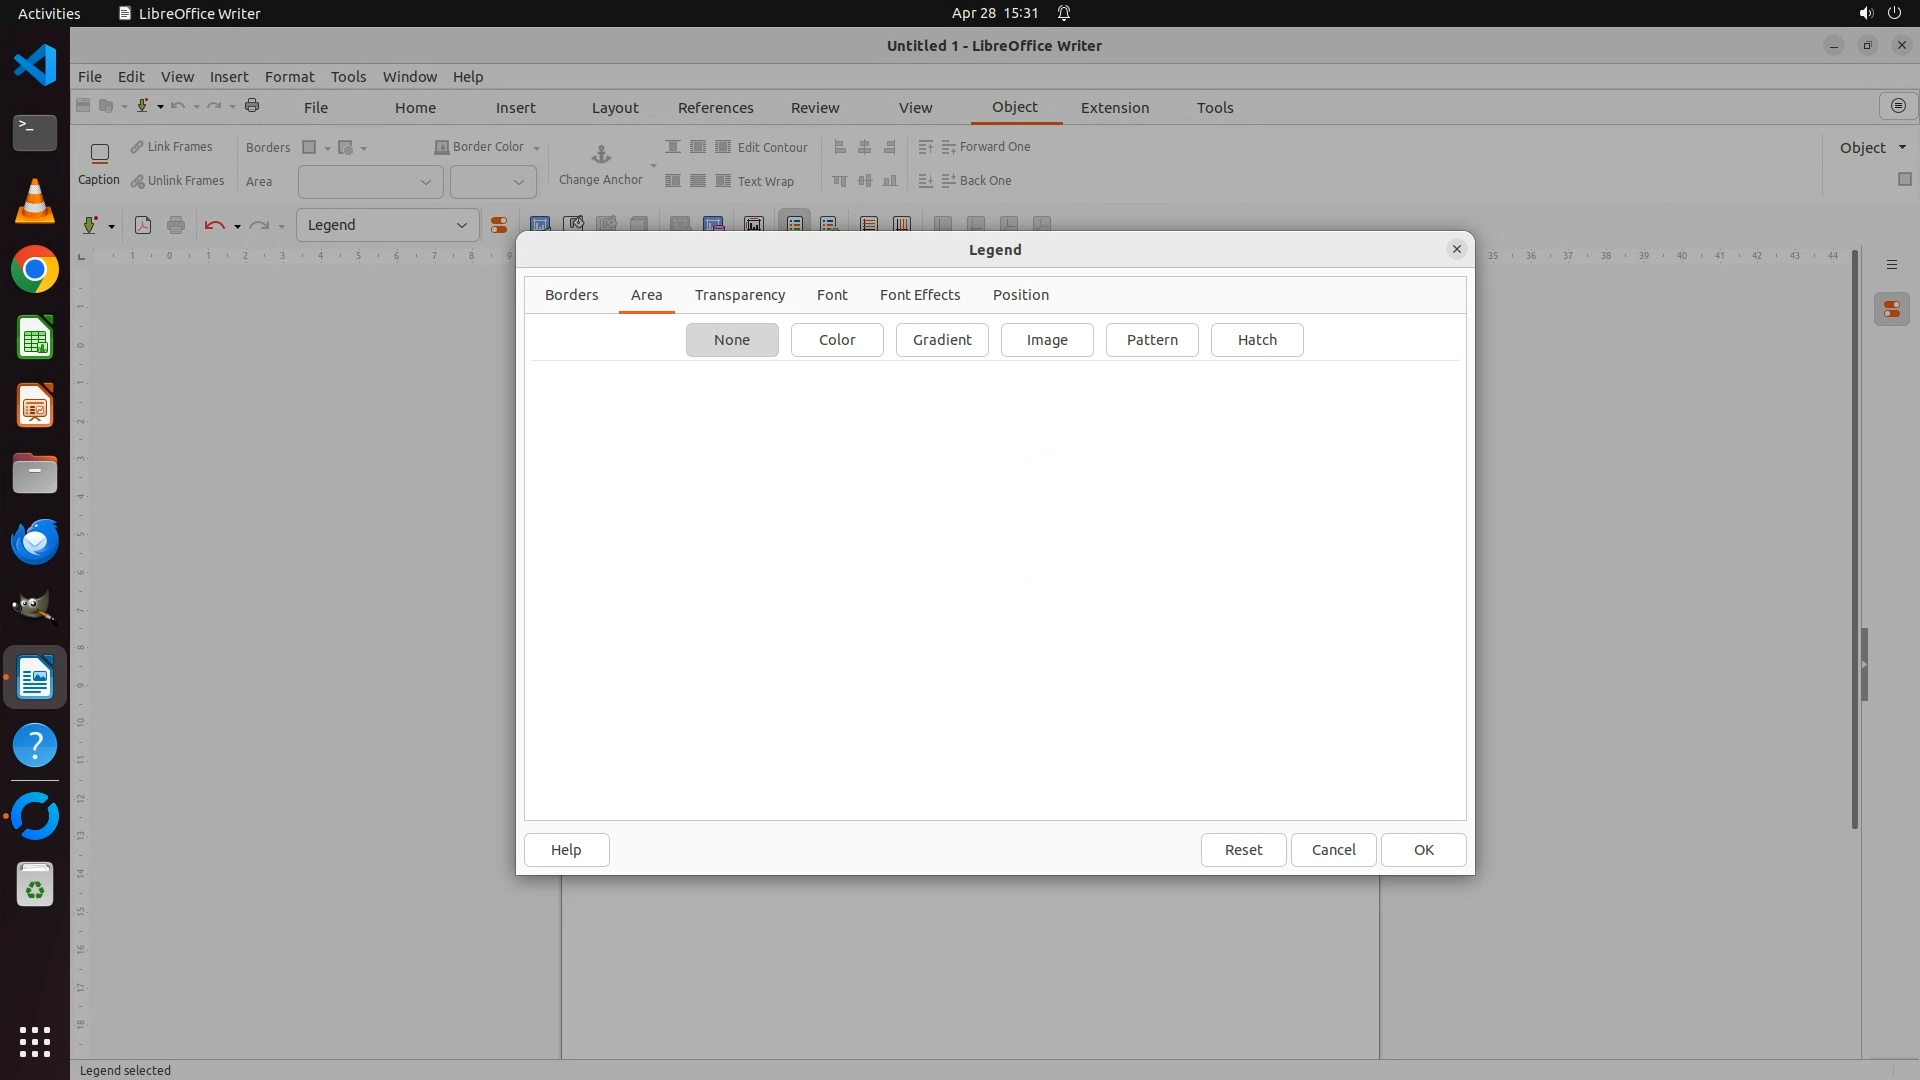This screenshot has width=1920, height=1080.
Task: Click Export as PDF toolbar icon
Action: pos(143,225)
